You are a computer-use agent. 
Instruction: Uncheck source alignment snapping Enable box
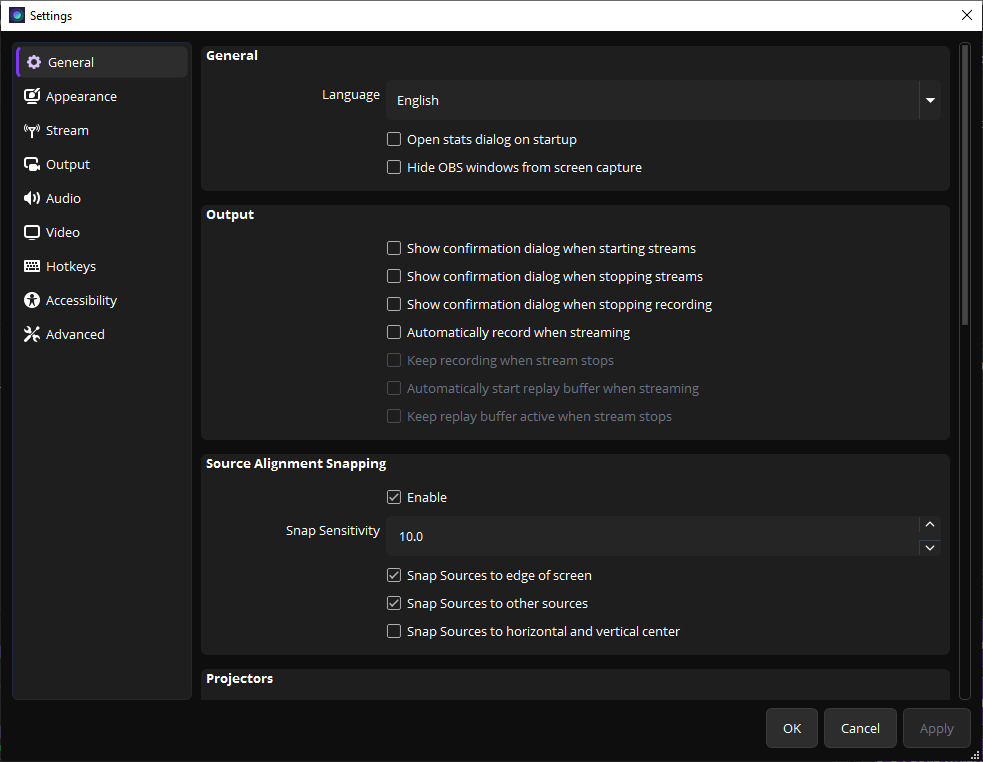(x=394, y=497)
